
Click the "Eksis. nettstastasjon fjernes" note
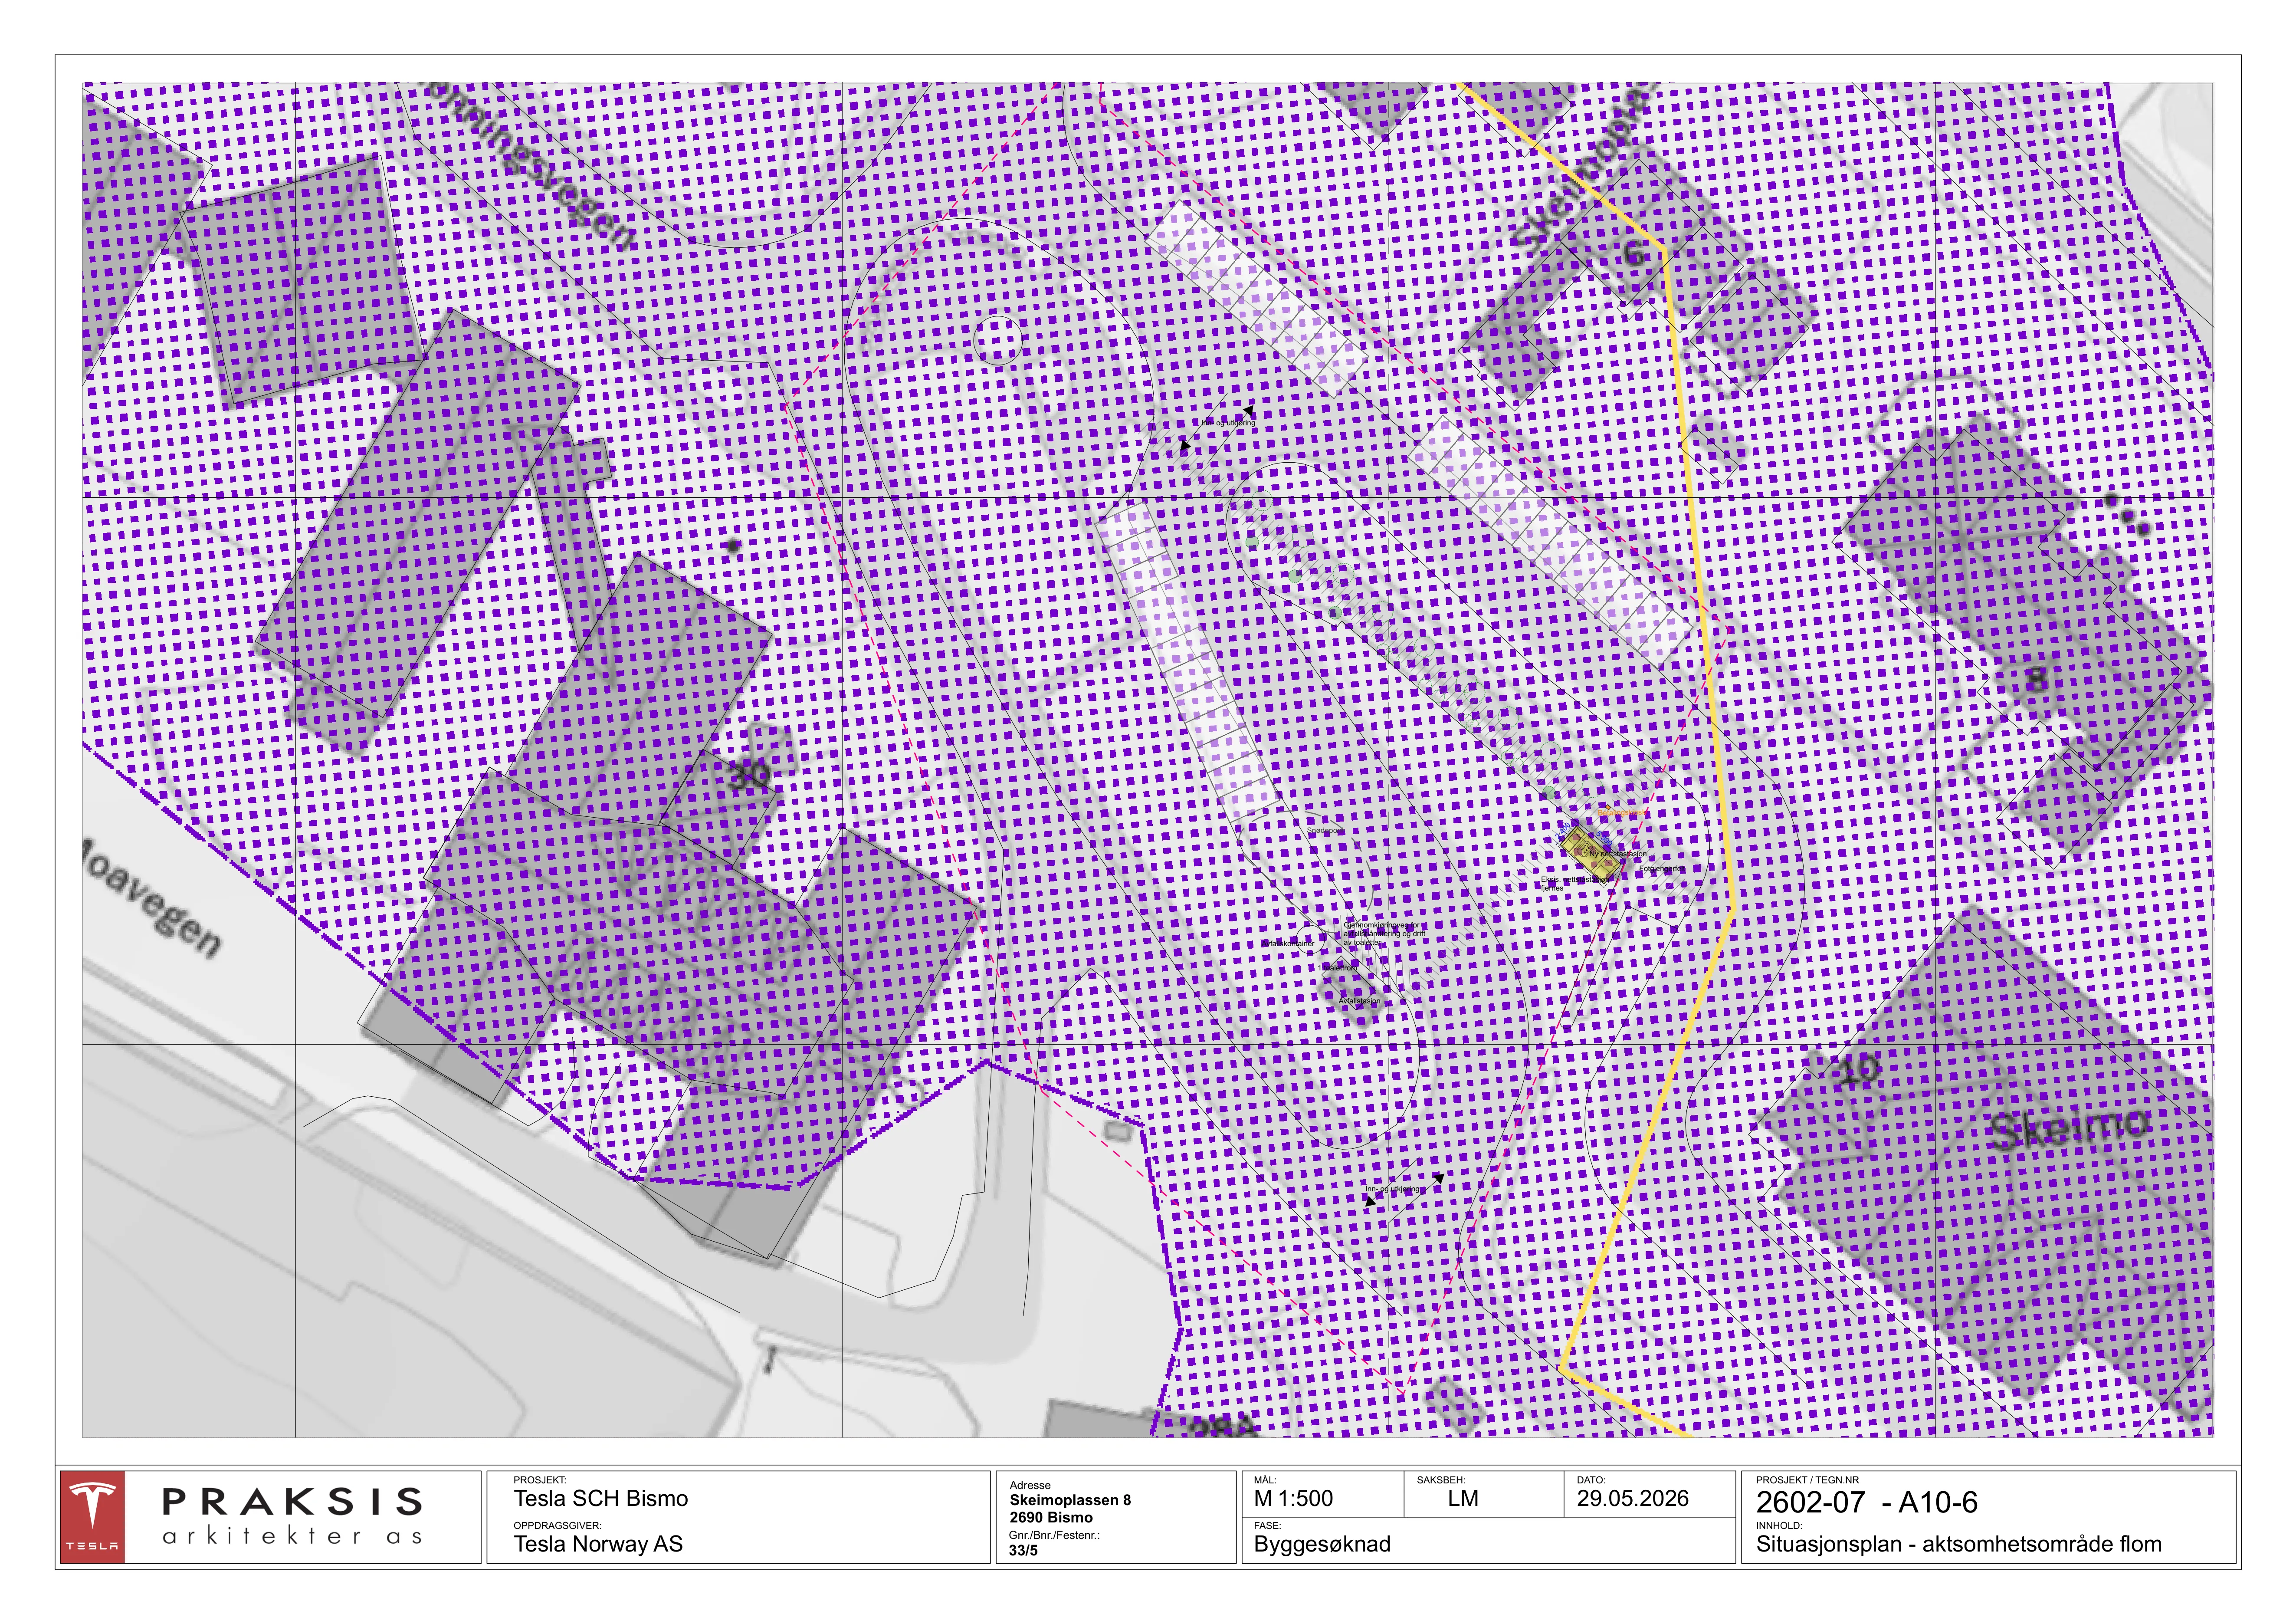[1575, 884]
